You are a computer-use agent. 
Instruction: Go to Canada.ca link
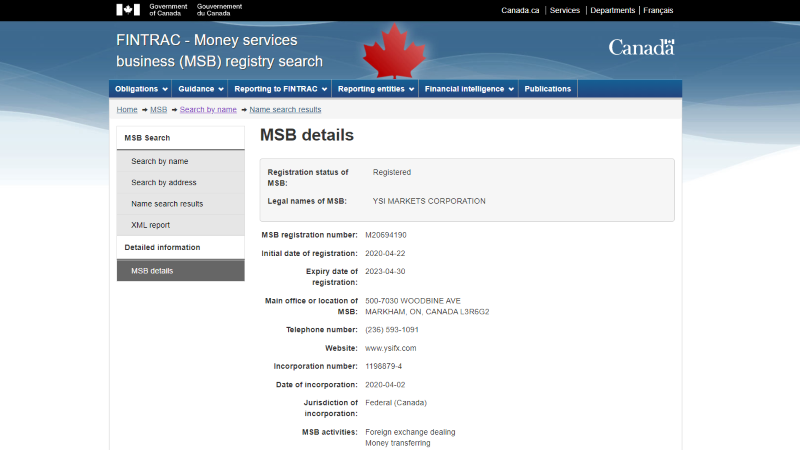pyautogui.click(x=520, y=10)
